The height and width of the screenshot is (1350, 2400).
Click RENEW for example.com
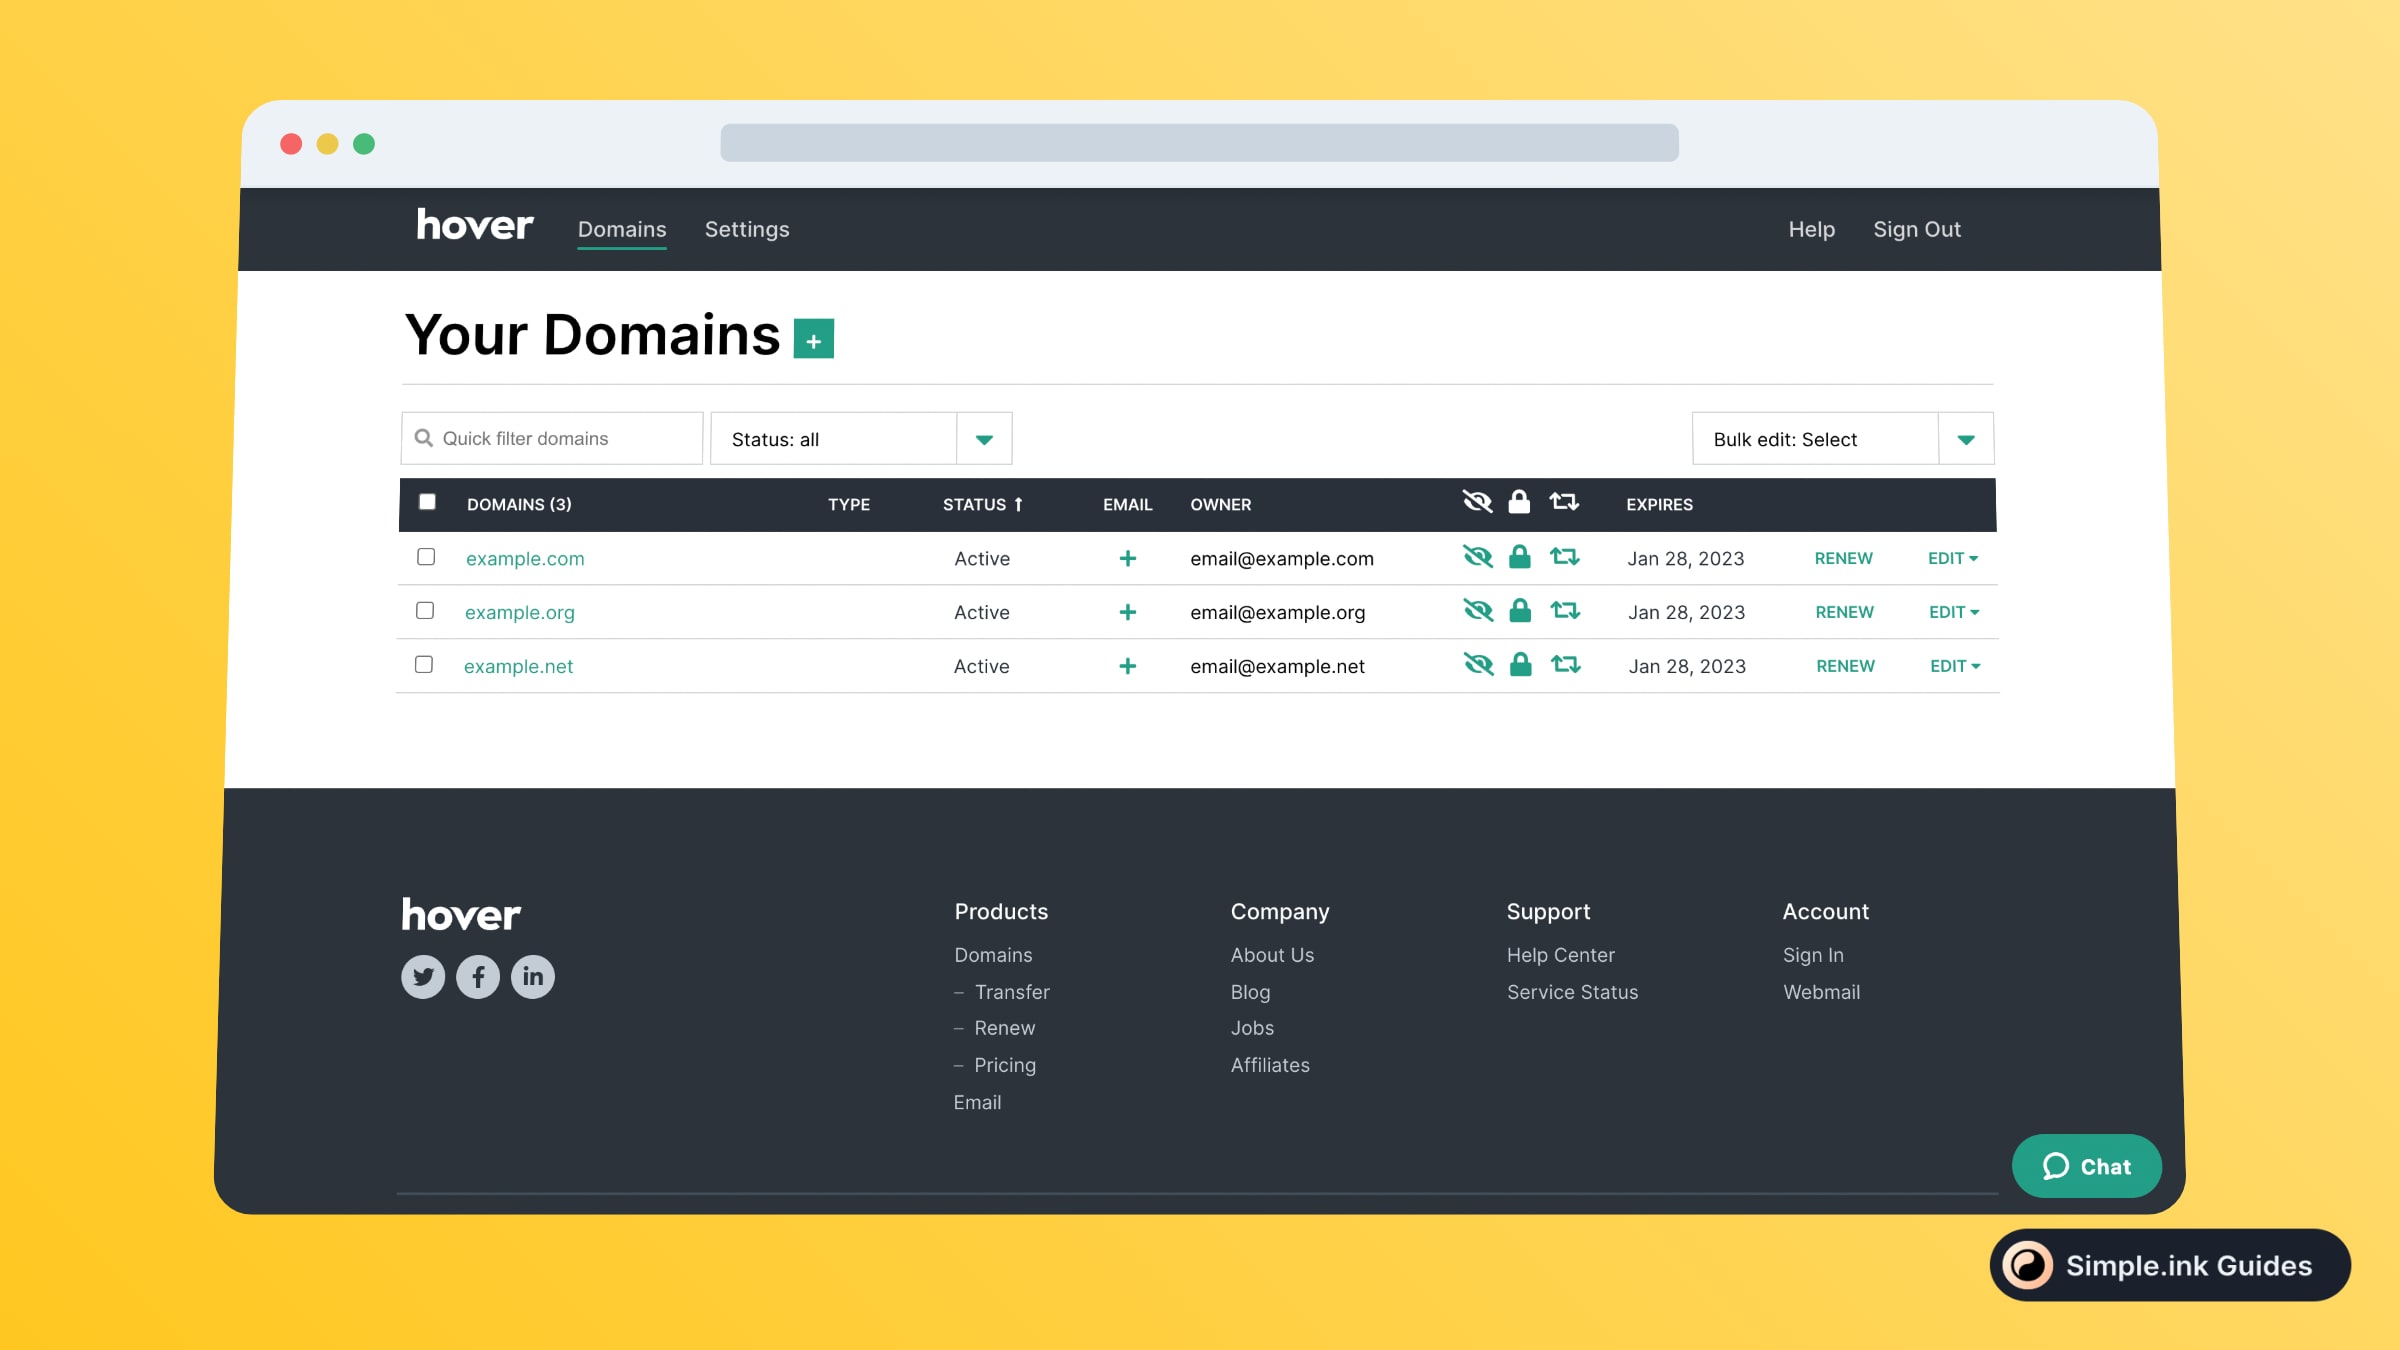(x=1843, y=558)
